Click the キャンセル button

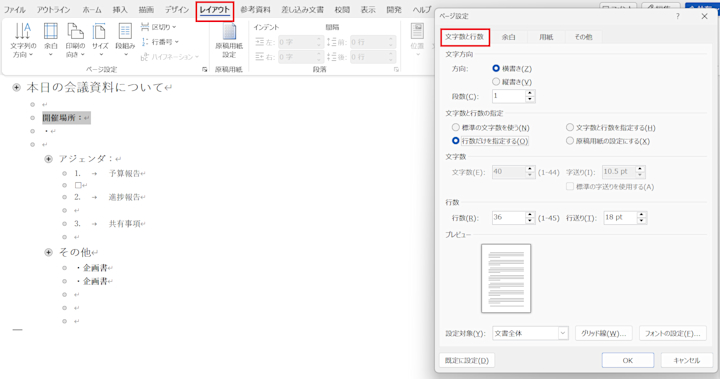tap(686, 361)
